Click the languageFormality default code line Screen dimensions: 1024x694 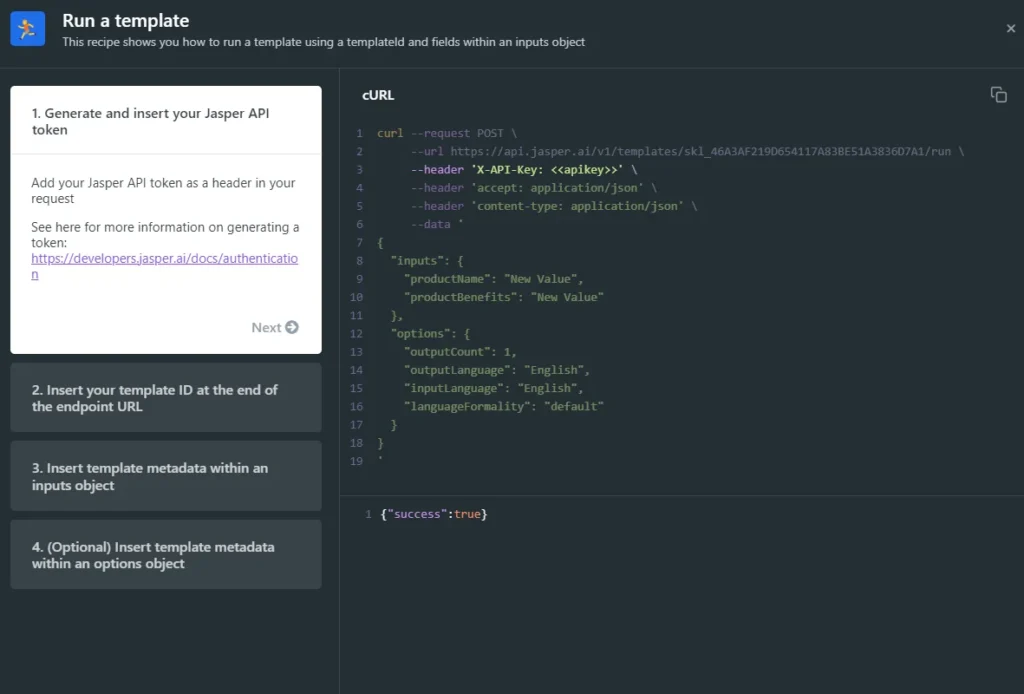point(504,406)
